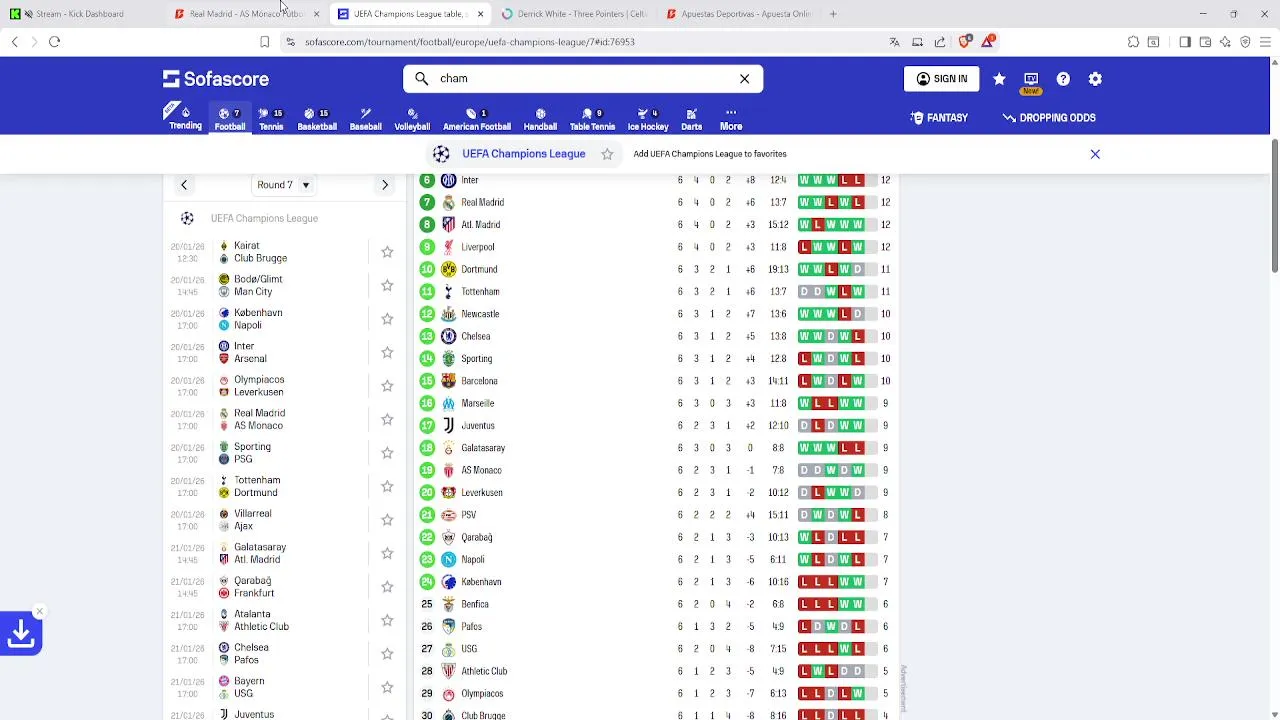Go to the previous round arrow
Viewport: 1280px width, 720px height.
(x=184, y=185)
